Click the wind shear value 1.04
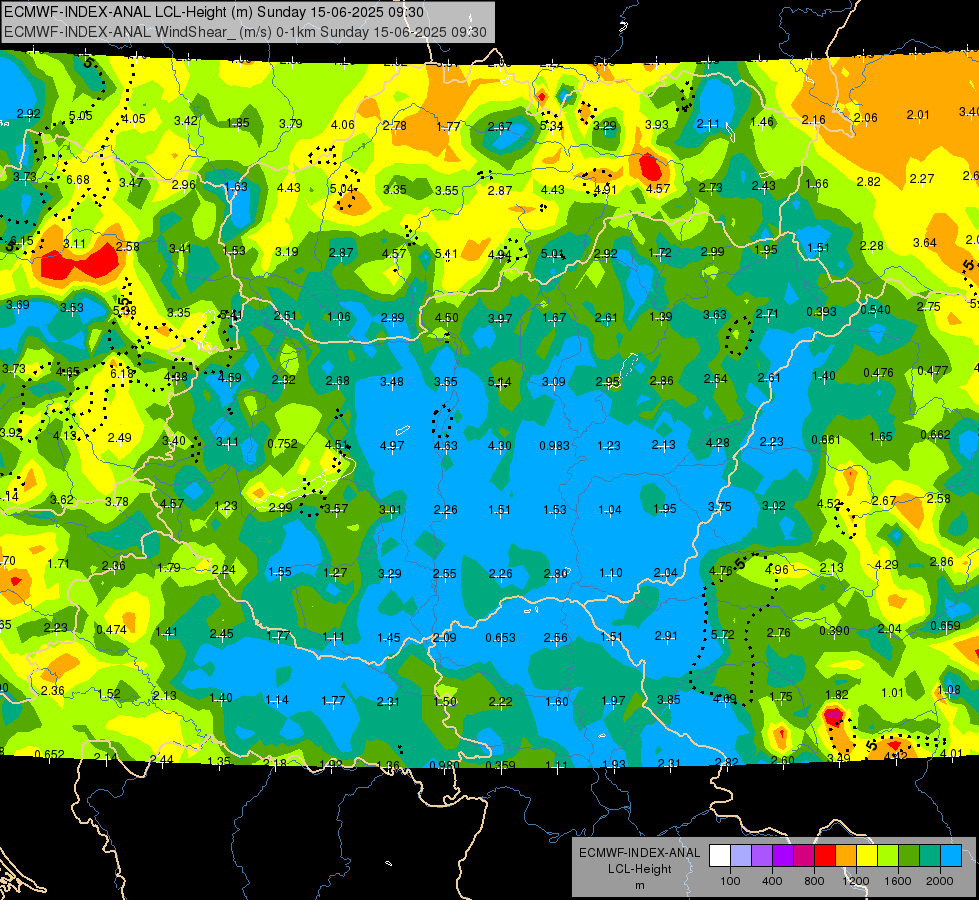Image resolution: width=979 pixels, height=900 pixels. pyautogui.click(x=610, y=510)
